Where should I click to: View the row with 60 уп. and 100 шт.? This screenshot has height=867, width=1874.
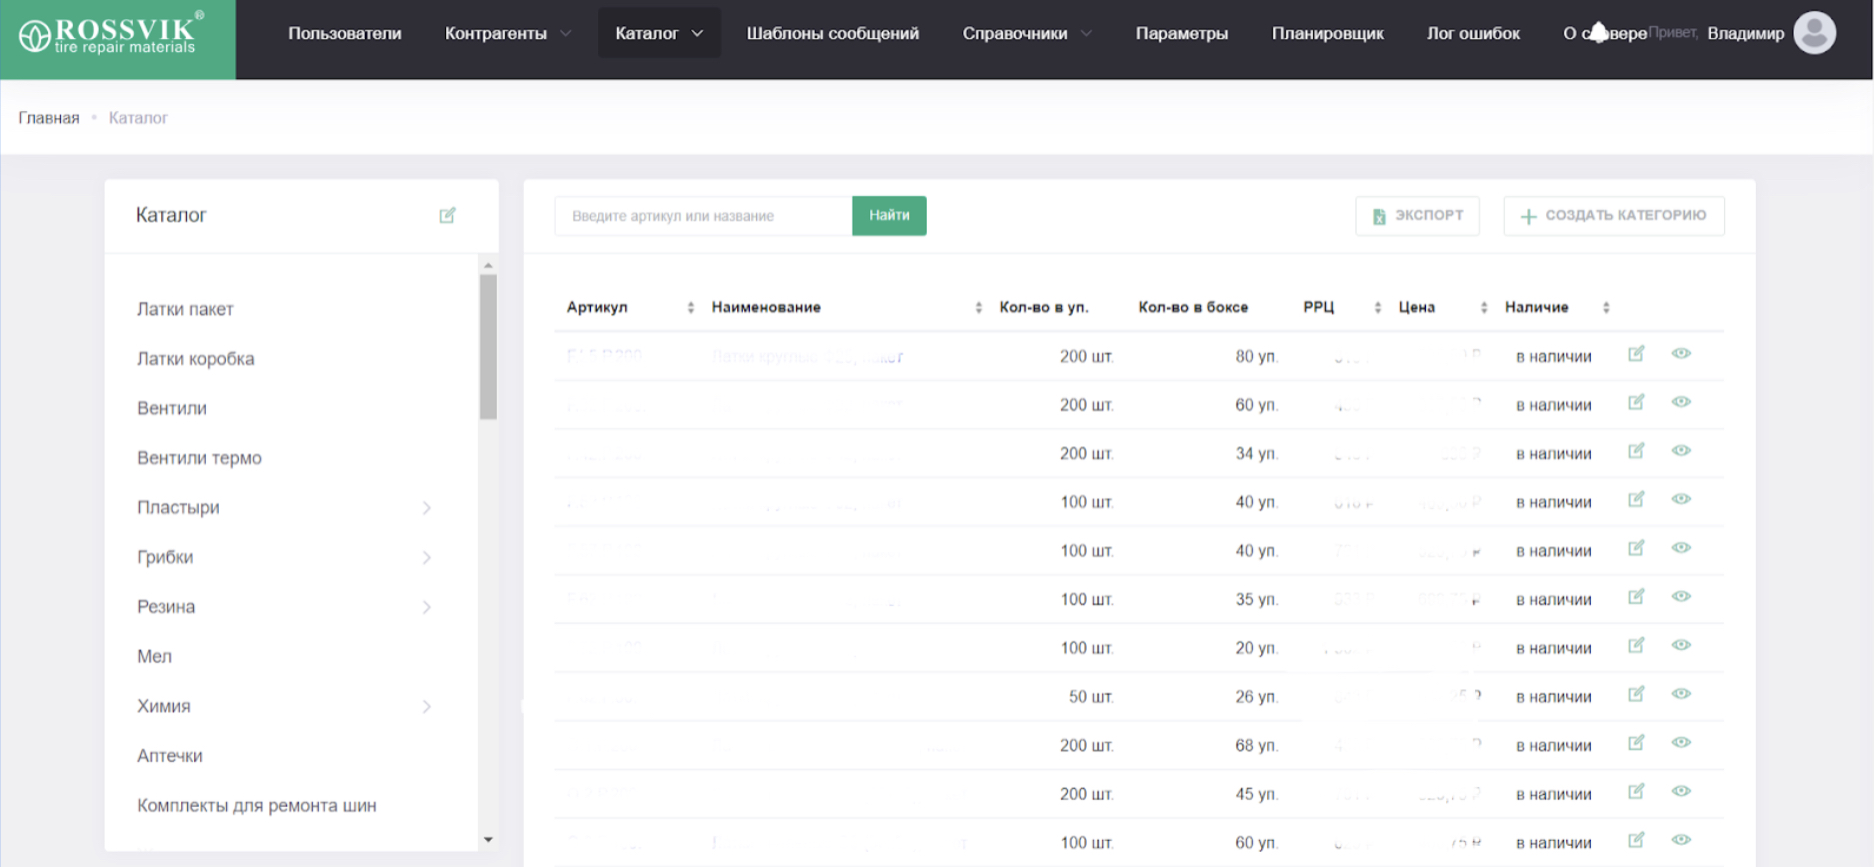[x=1681, y=840]
